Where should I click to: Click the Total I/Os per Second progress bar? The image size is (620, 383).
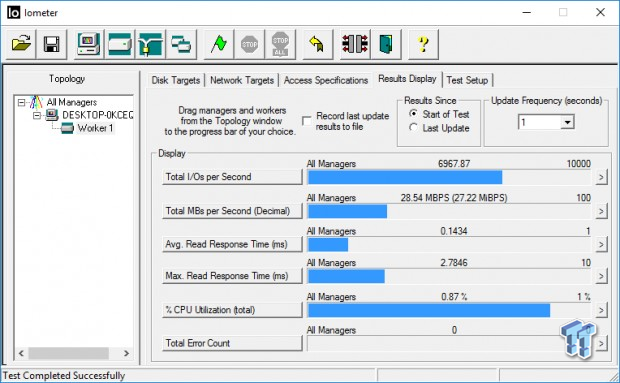coord(449,177)
